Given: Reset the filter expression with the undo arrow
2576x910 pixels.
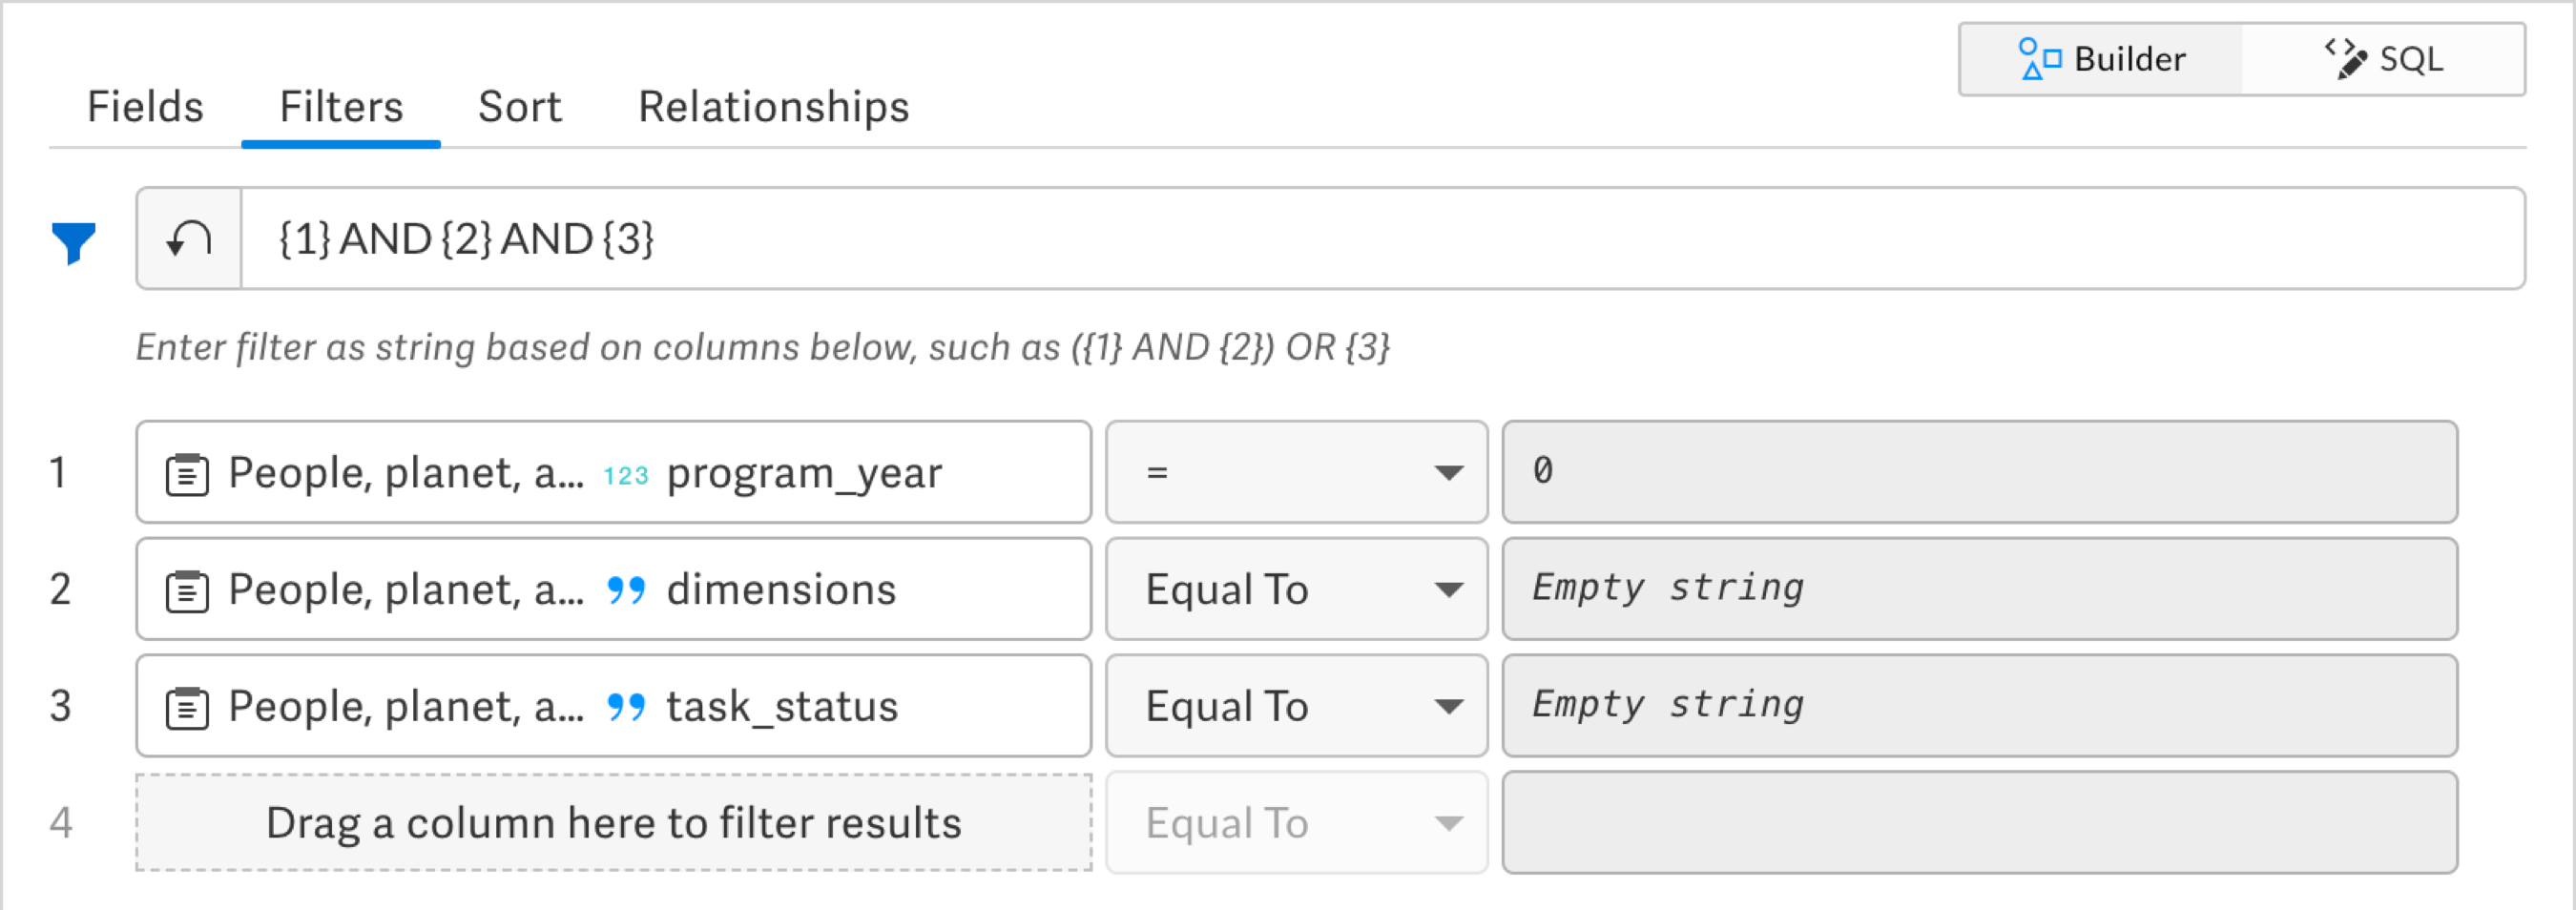Looking at the screenshot, I should tap(189, 239).
